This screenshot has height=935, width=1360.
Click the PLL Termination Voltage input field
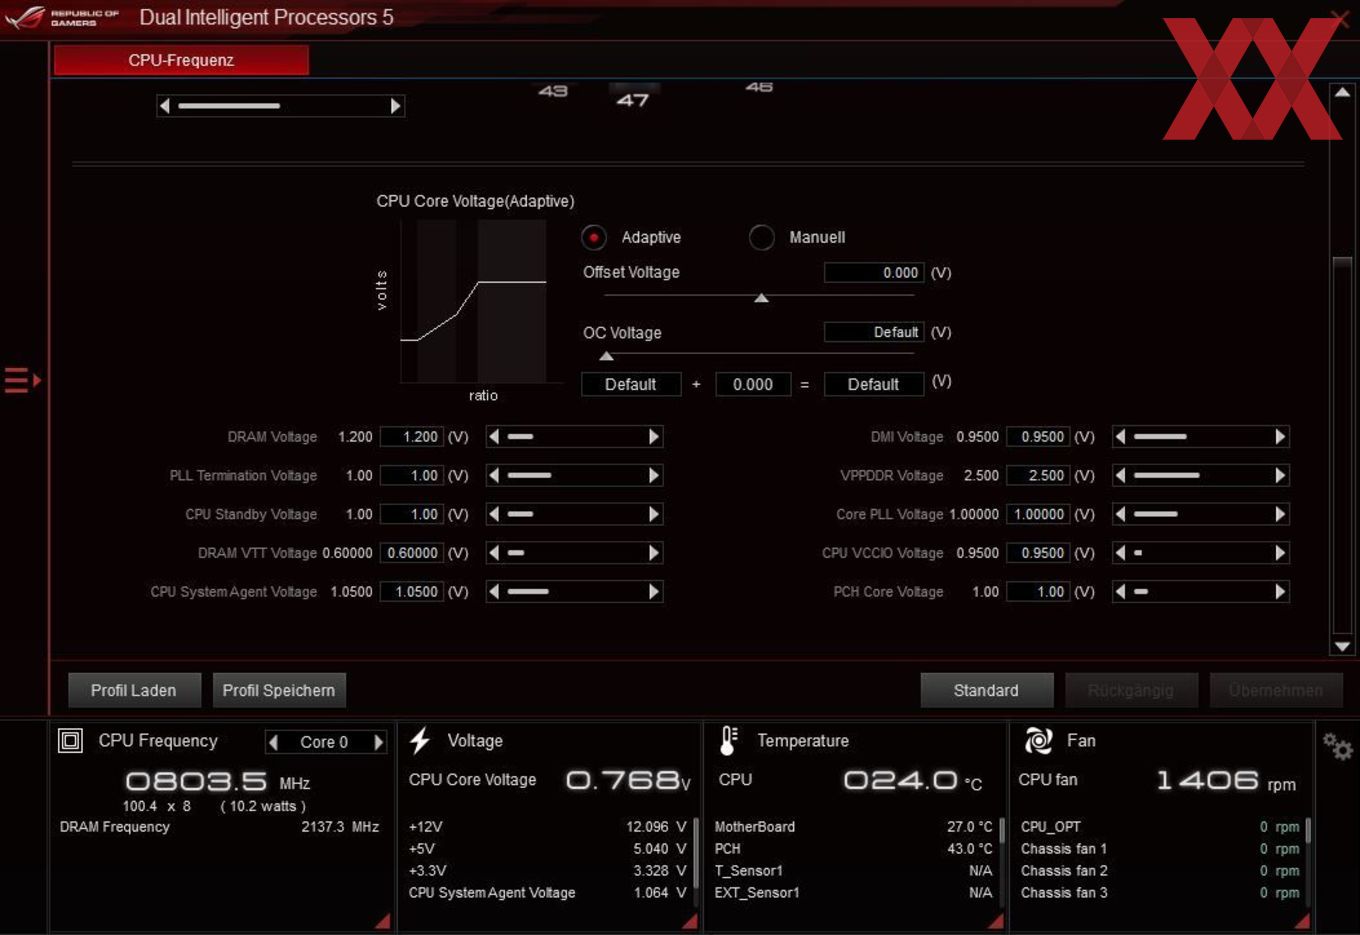coord(412,476)
